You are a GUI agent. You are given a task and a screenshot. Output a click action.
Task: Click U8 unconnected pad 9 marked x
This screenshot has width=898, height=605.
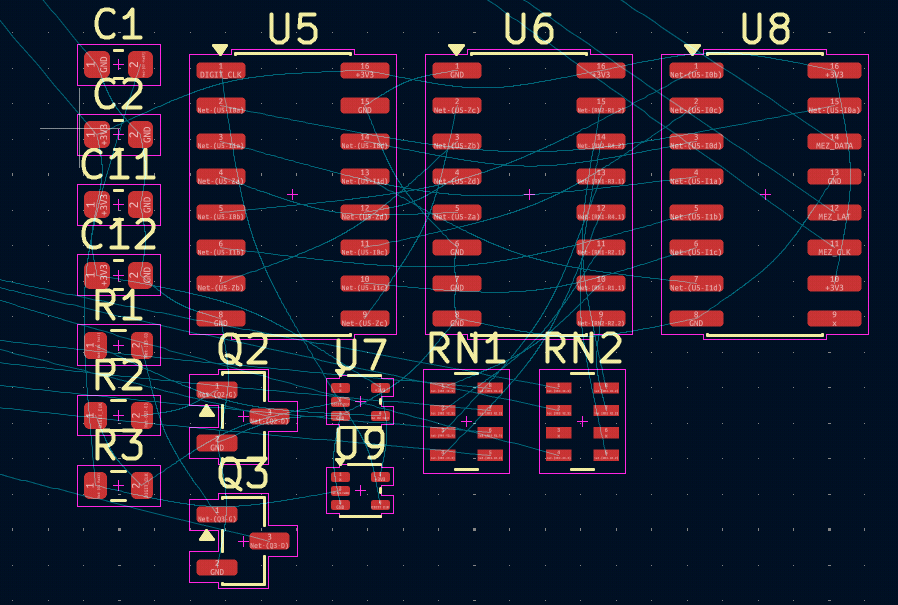834,319
